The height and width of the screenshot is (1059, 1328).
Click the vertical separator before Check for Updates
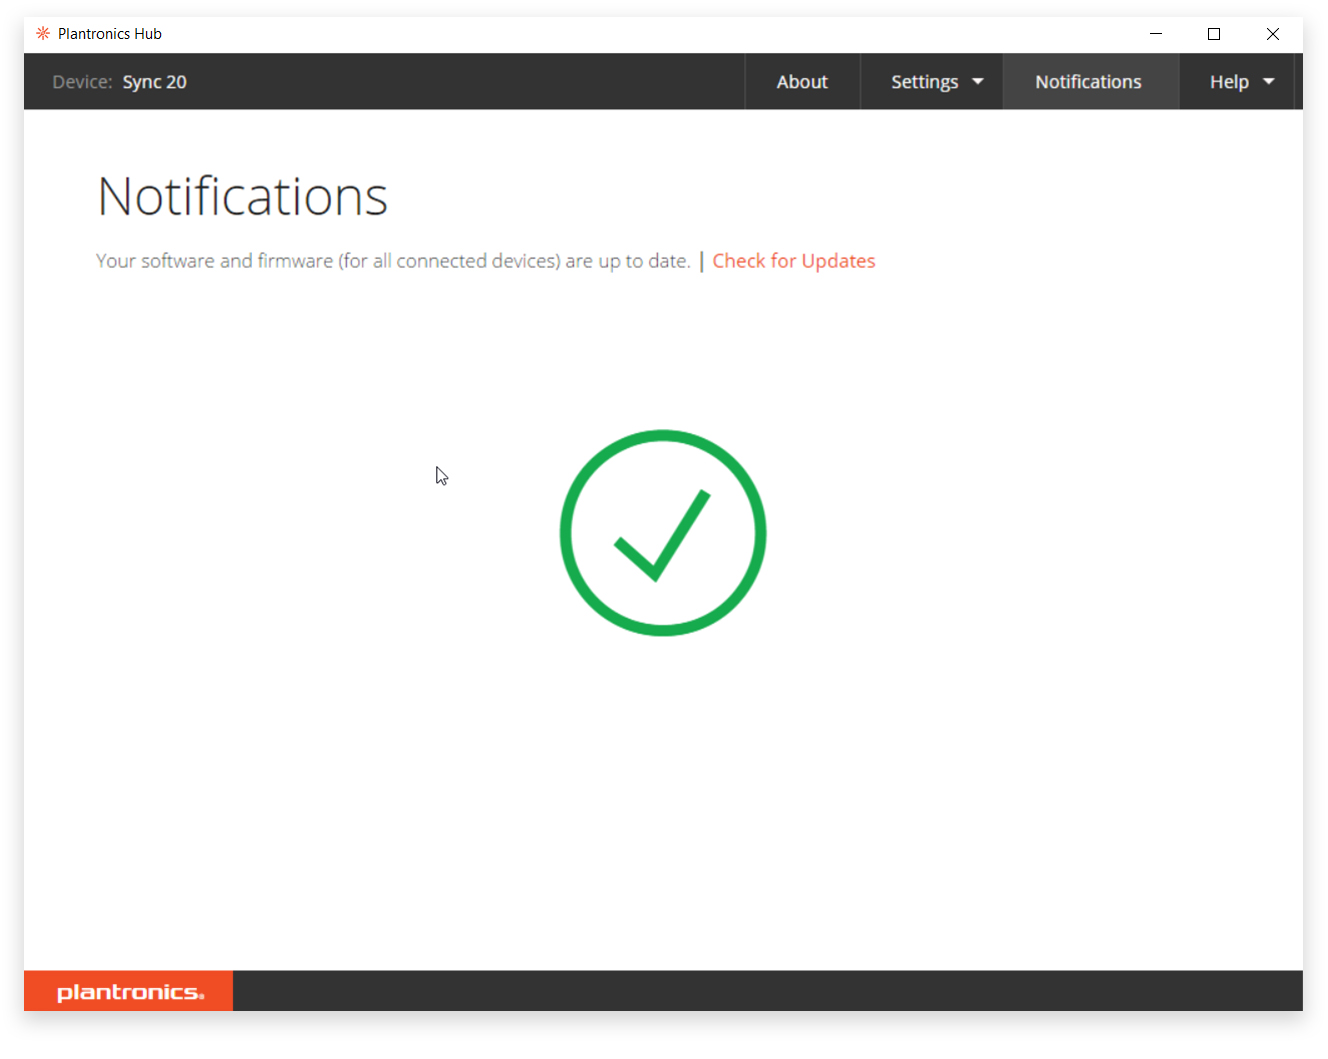[x=702, y=261]
